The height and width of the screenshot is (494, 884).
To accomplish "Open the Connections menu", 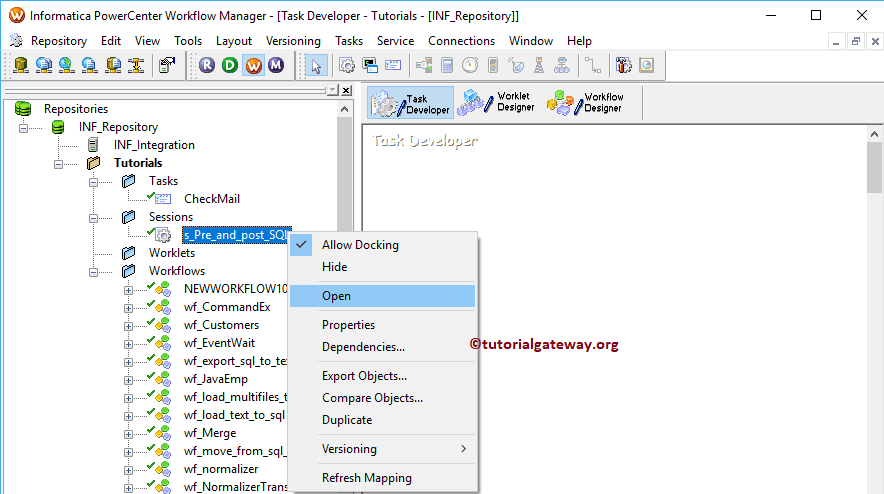I will [x=461, y=41].
